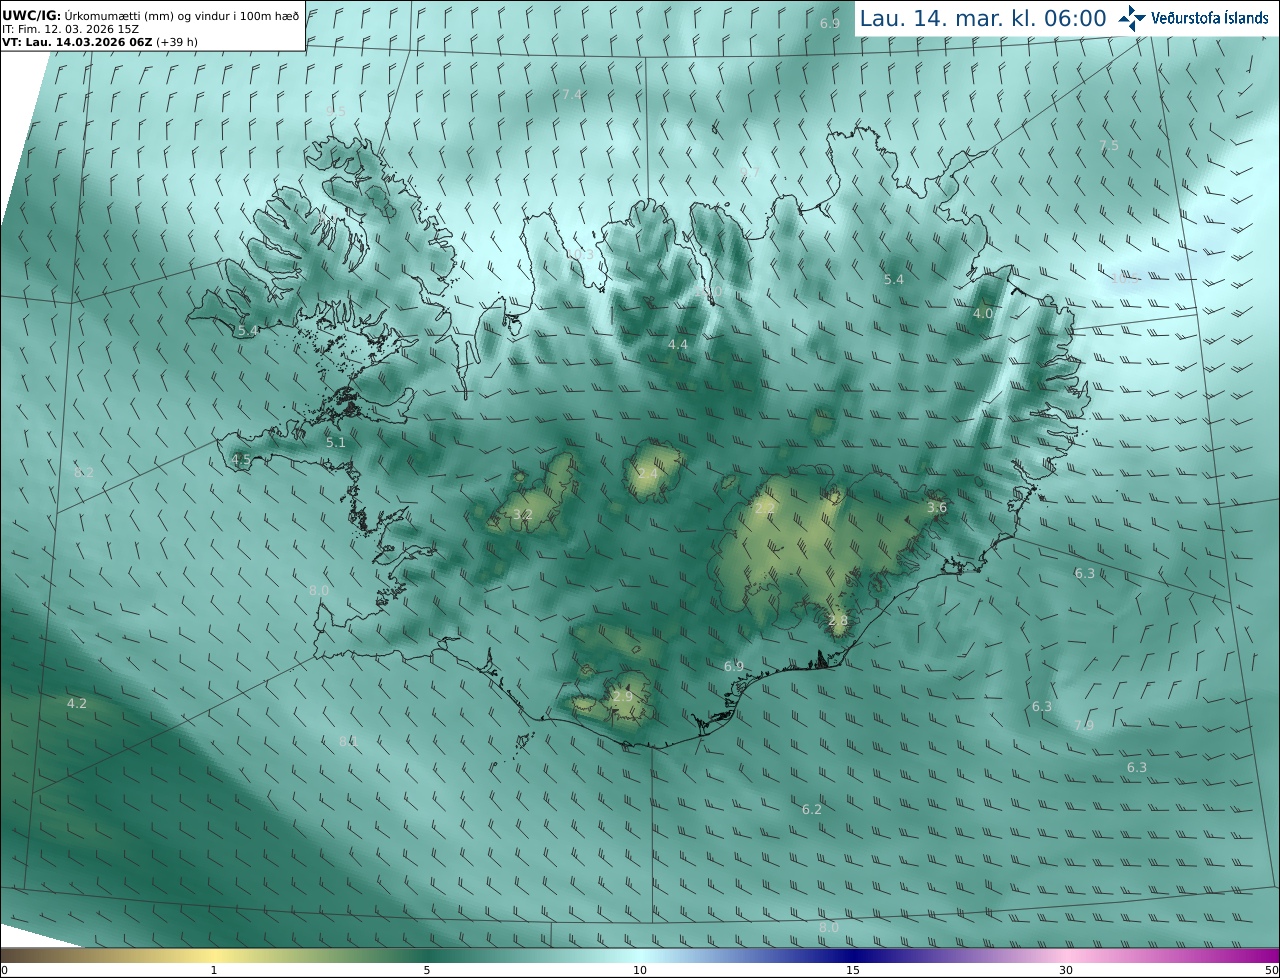Click the 7.4 value on the map
Screen dimensions: 1280x978
tap(572, 94)
